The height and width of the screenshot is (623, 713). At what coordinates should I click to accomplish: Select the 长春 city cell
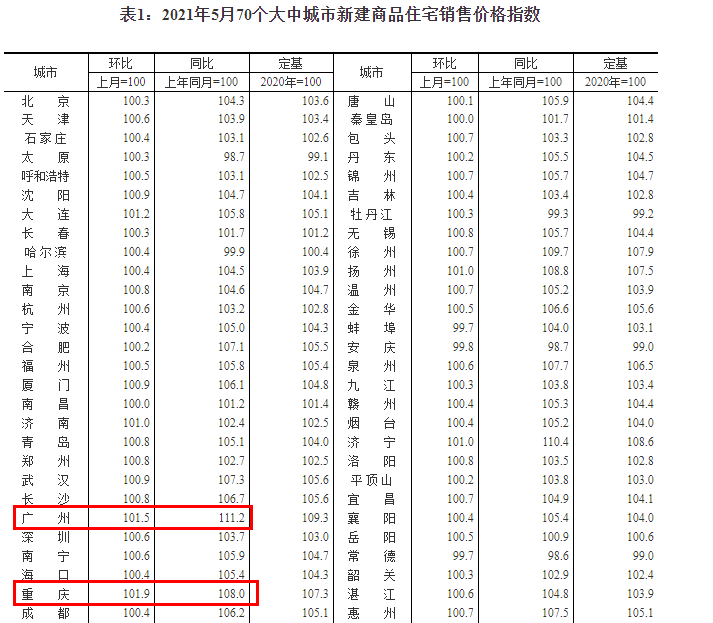tap(45, 233)
